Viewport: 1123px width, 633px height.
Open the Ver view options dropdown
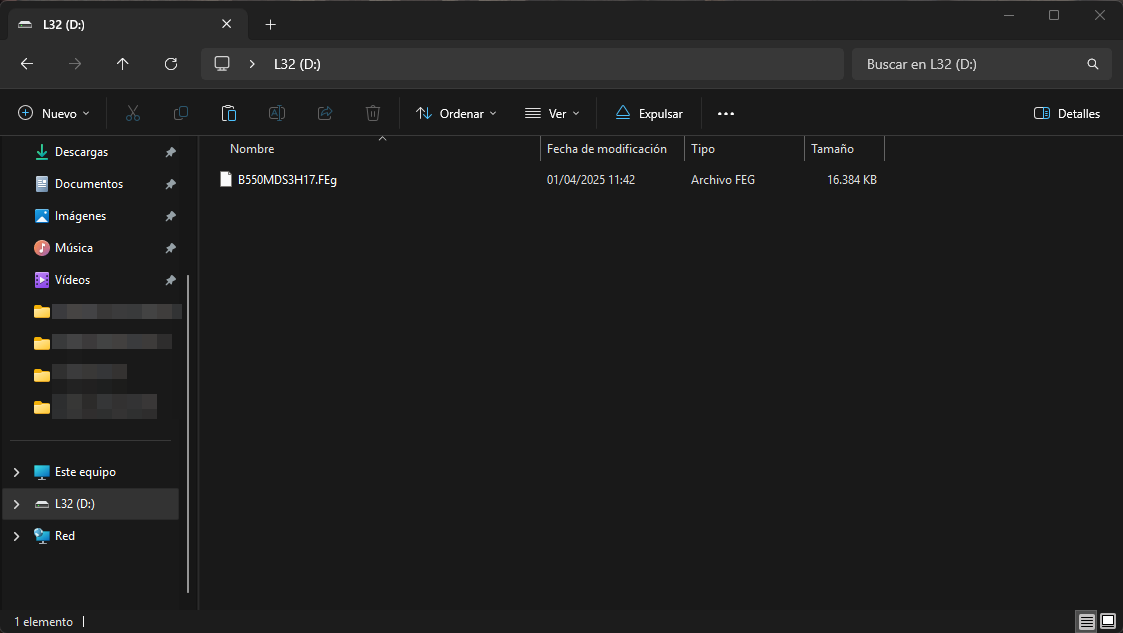552,114
